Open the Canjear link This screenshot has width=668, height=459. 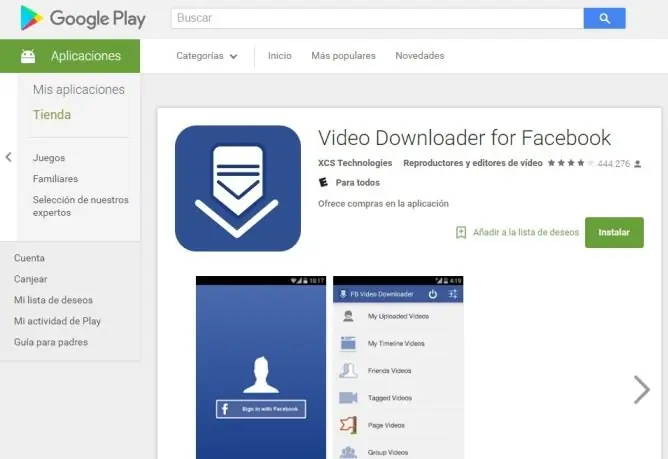click(x=31, y=279)
